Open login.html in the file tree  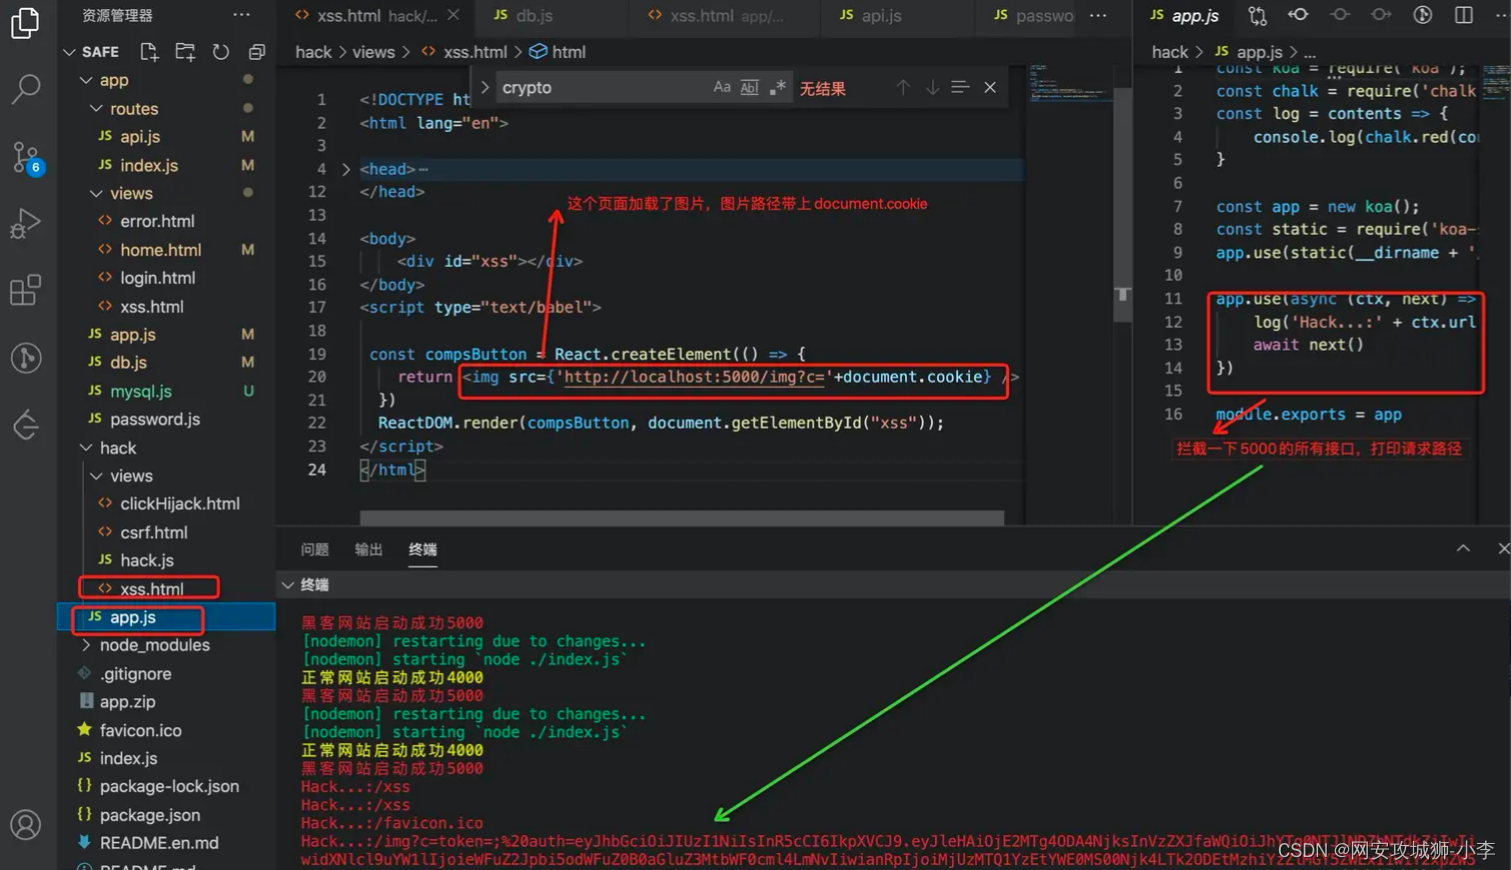click(x=157, y=278)
